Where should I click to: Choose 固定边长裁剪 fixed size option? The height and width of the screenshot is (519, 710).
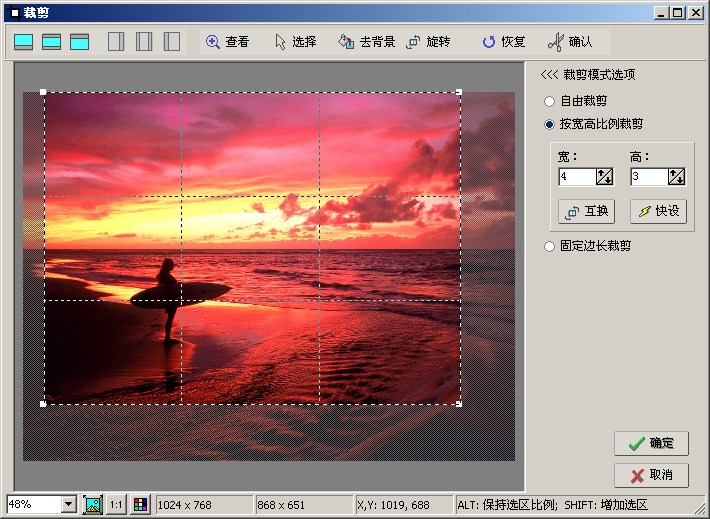click(549, 246)
